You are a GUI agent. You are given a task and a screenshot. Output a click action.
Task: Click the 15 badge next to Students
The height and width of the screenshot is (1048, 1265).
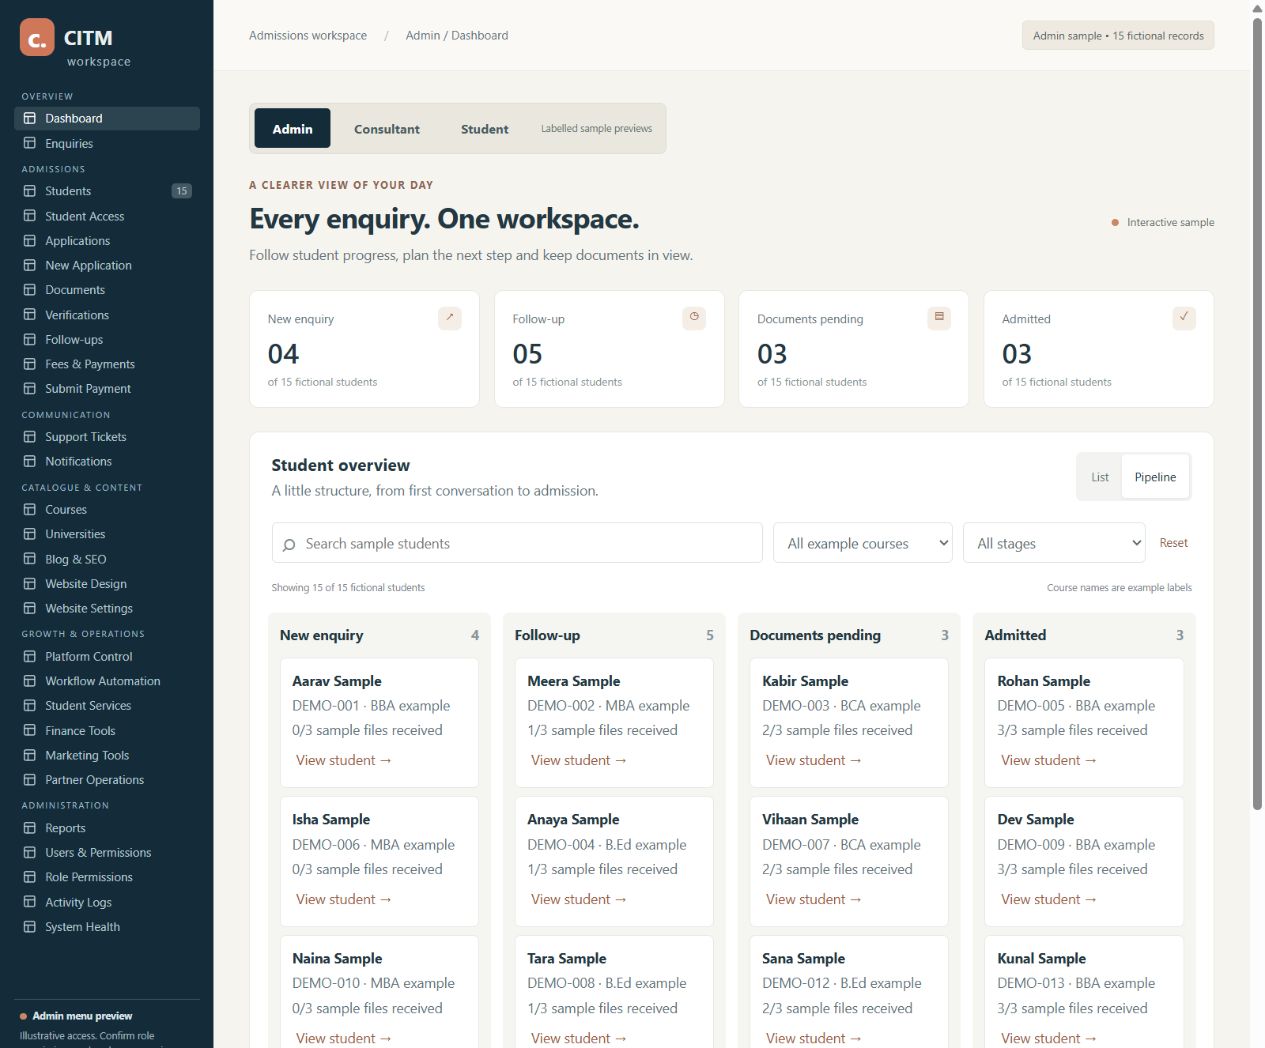point(181,191)
